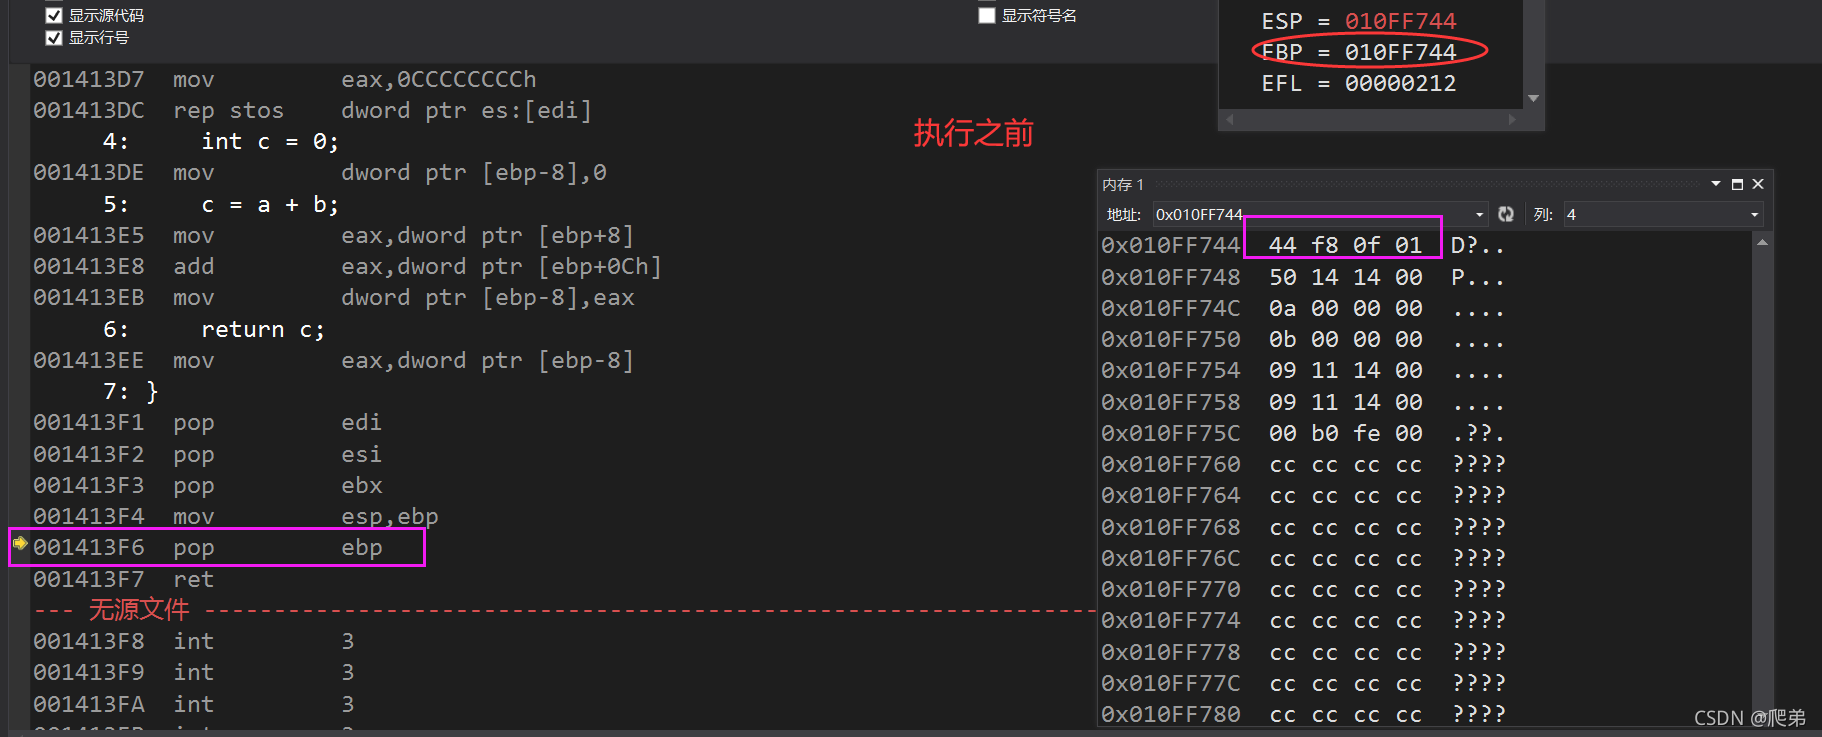
Task: Click the 'rep stos' instruction at 001413DC
Action: tap(312, 110)
